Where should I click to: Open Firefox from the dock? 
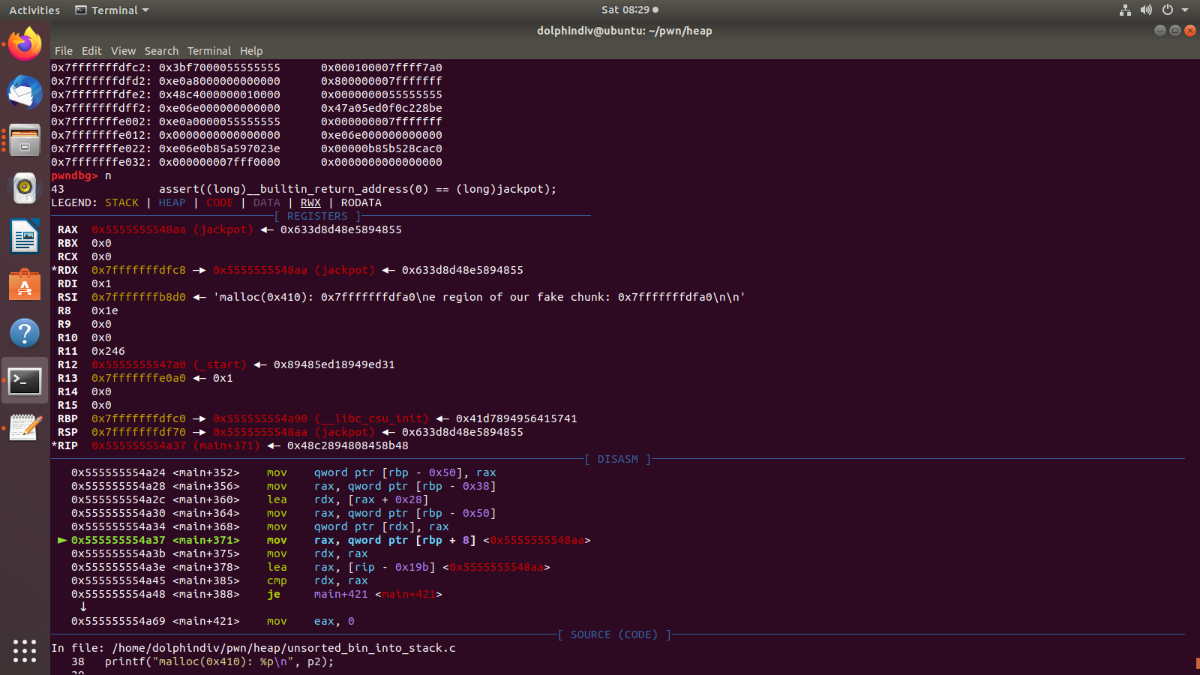(25, 43)
